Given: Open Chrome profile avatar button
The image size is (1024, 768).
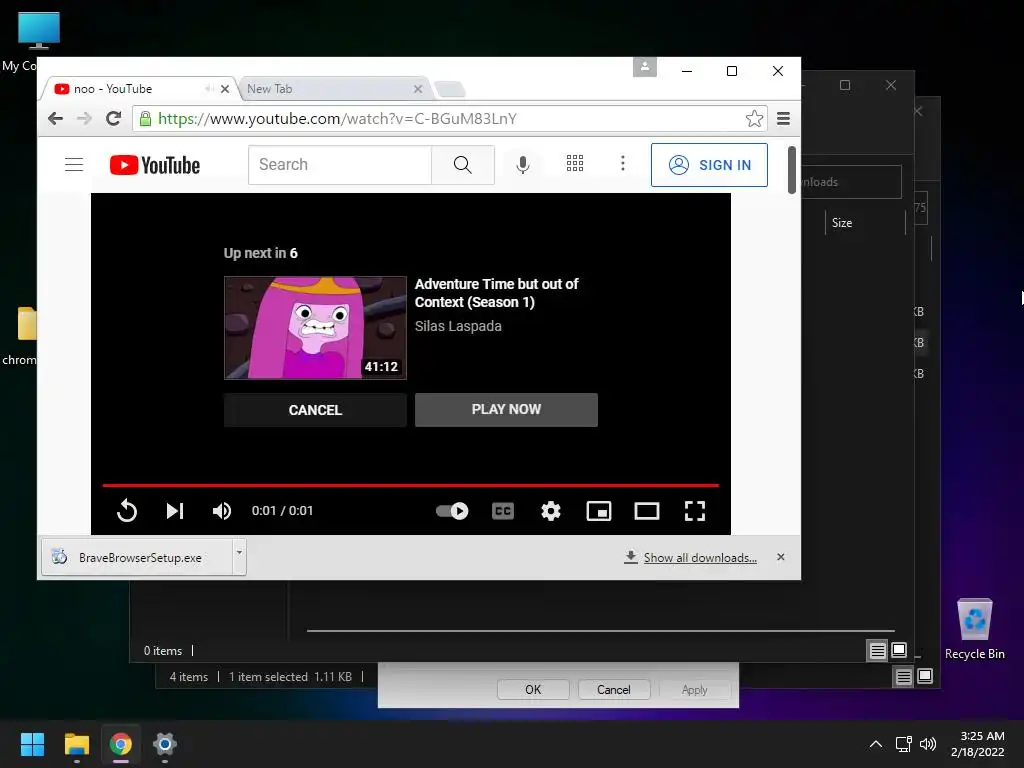Looking at the screenshot, I should click(645, 67).
